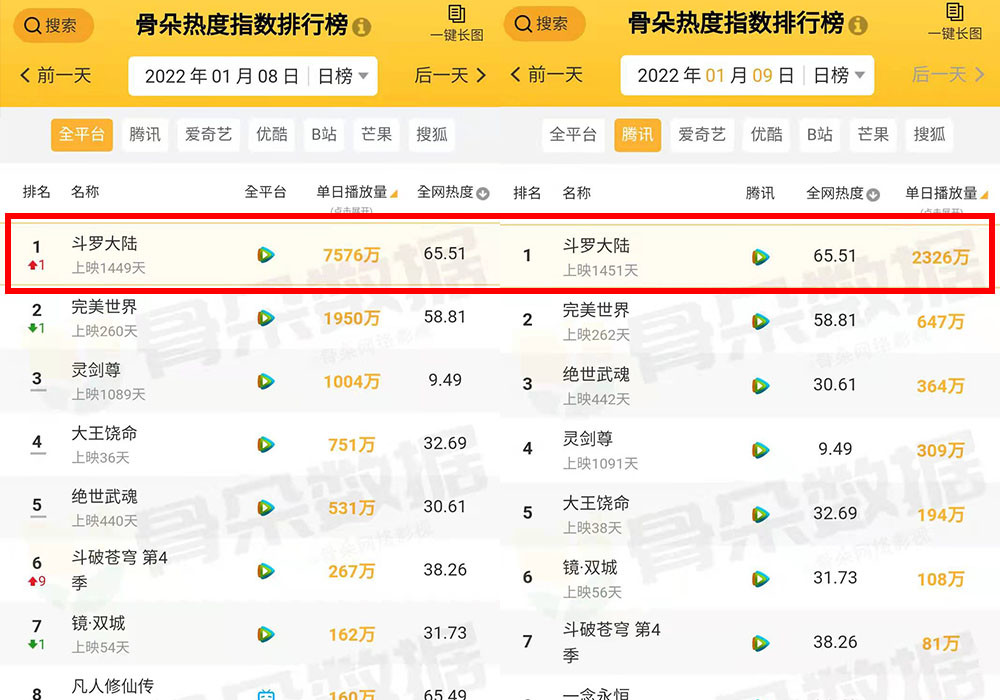Screen dimensions: 1000x700
Task: Click the right panel search button
Action: (x=544, y=24)
